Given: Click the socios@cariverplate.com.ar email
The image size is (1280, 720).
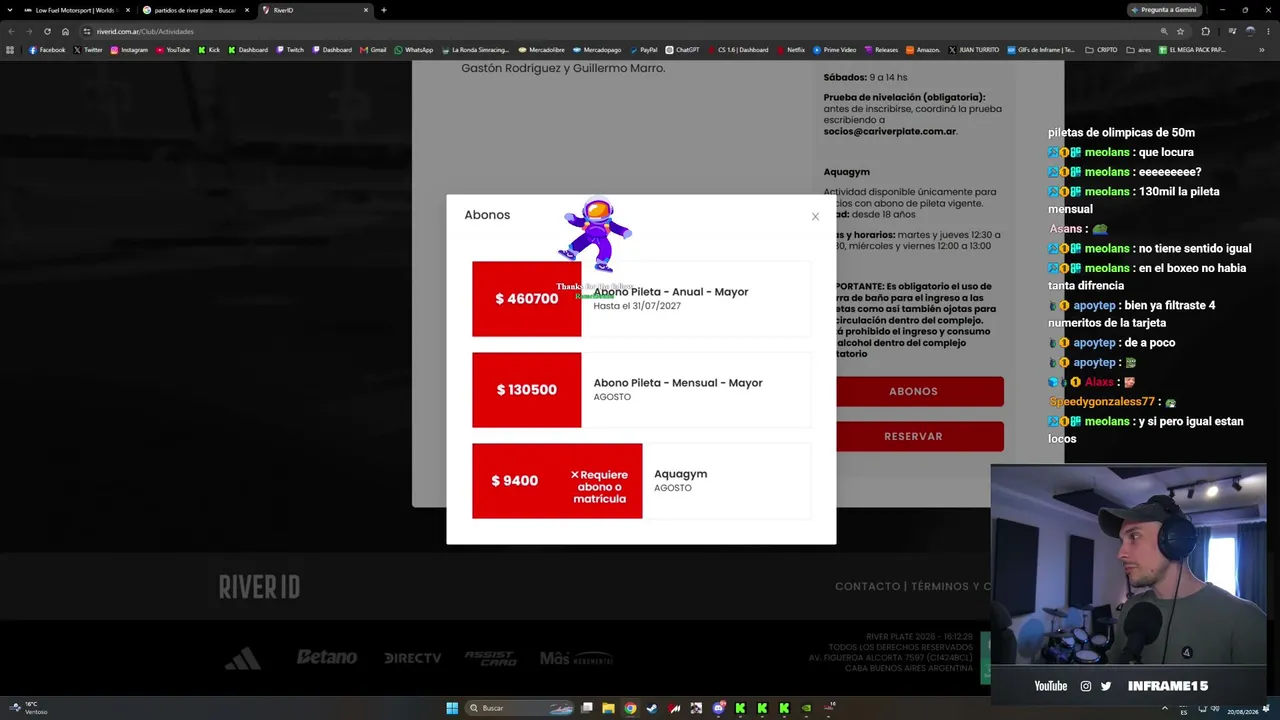Looking at the screenshot, I should tap(889, 131).
